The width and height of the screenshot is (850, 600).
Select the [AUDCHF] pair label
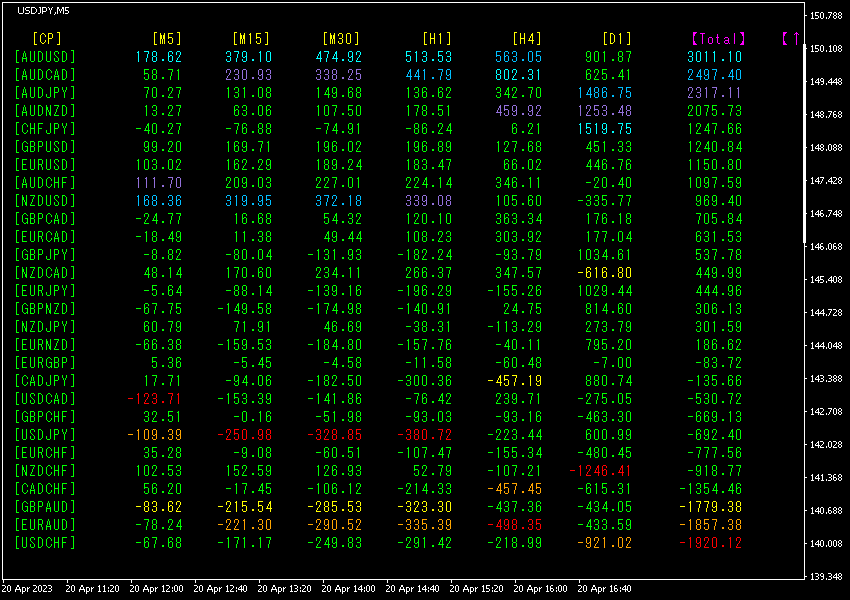point(45,183)
